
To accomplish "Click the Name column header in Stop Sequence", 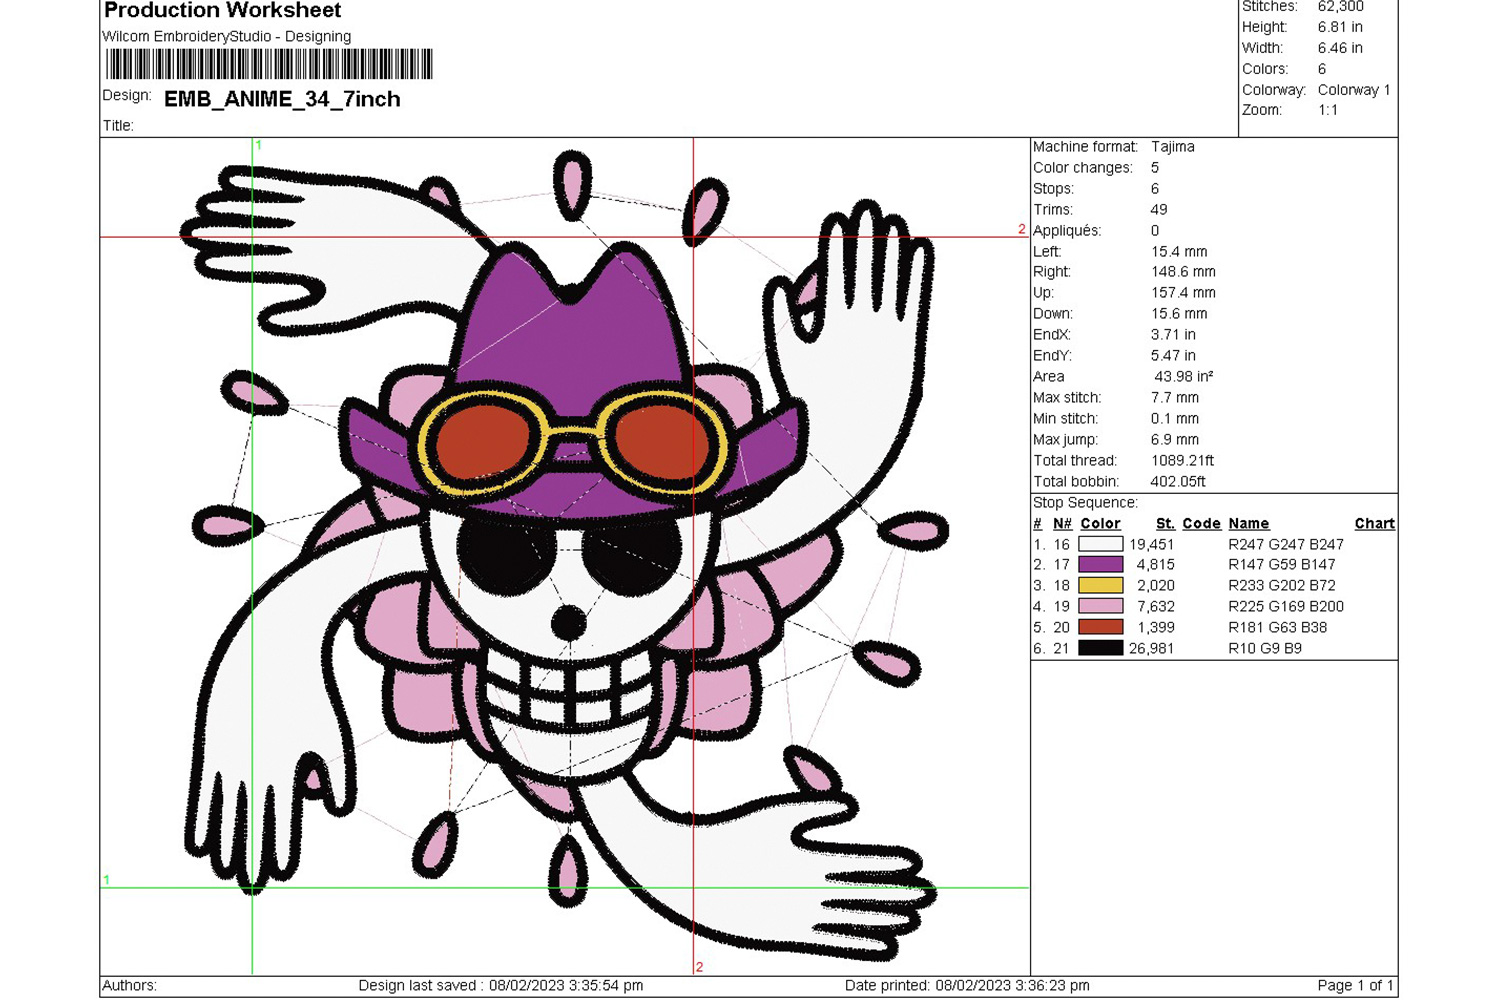I will 1248,523.
